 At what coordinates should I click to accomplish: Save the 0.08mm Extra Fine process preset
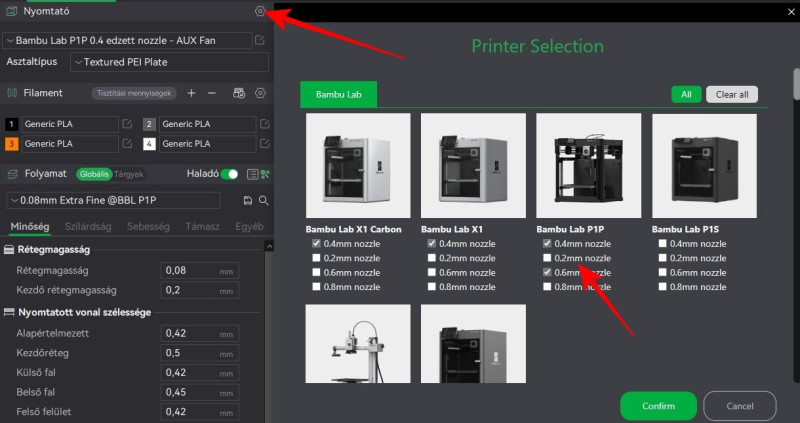pos(248,201)
